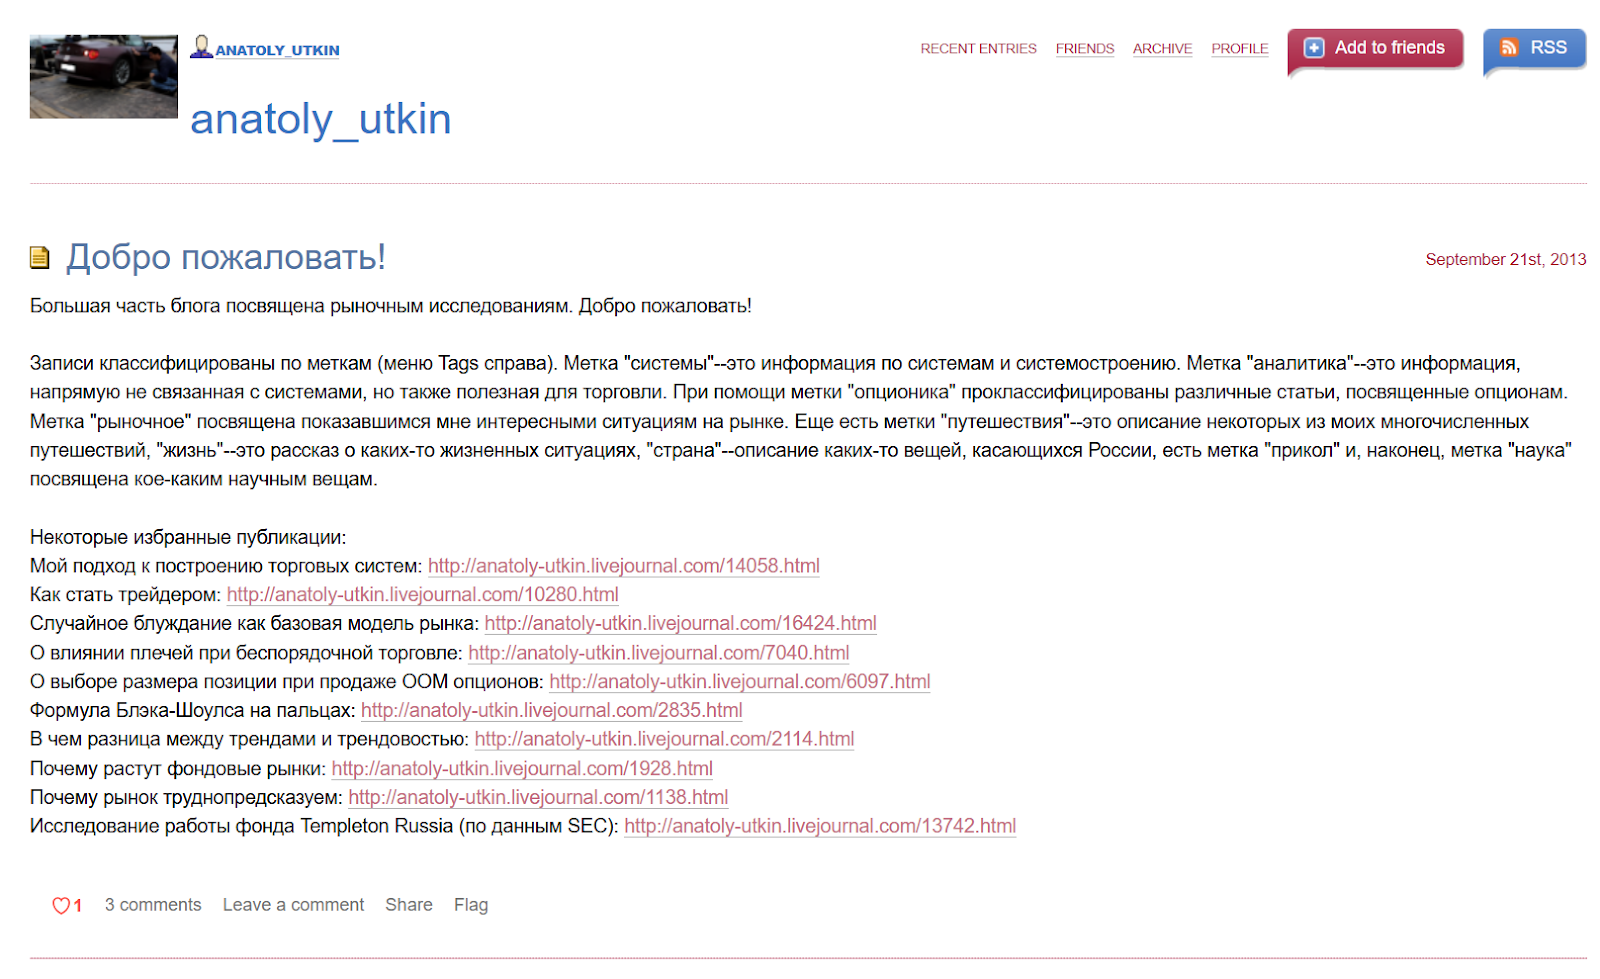
Task: Open the Templeton Russia link 13742.html
Action: point(820,826)
